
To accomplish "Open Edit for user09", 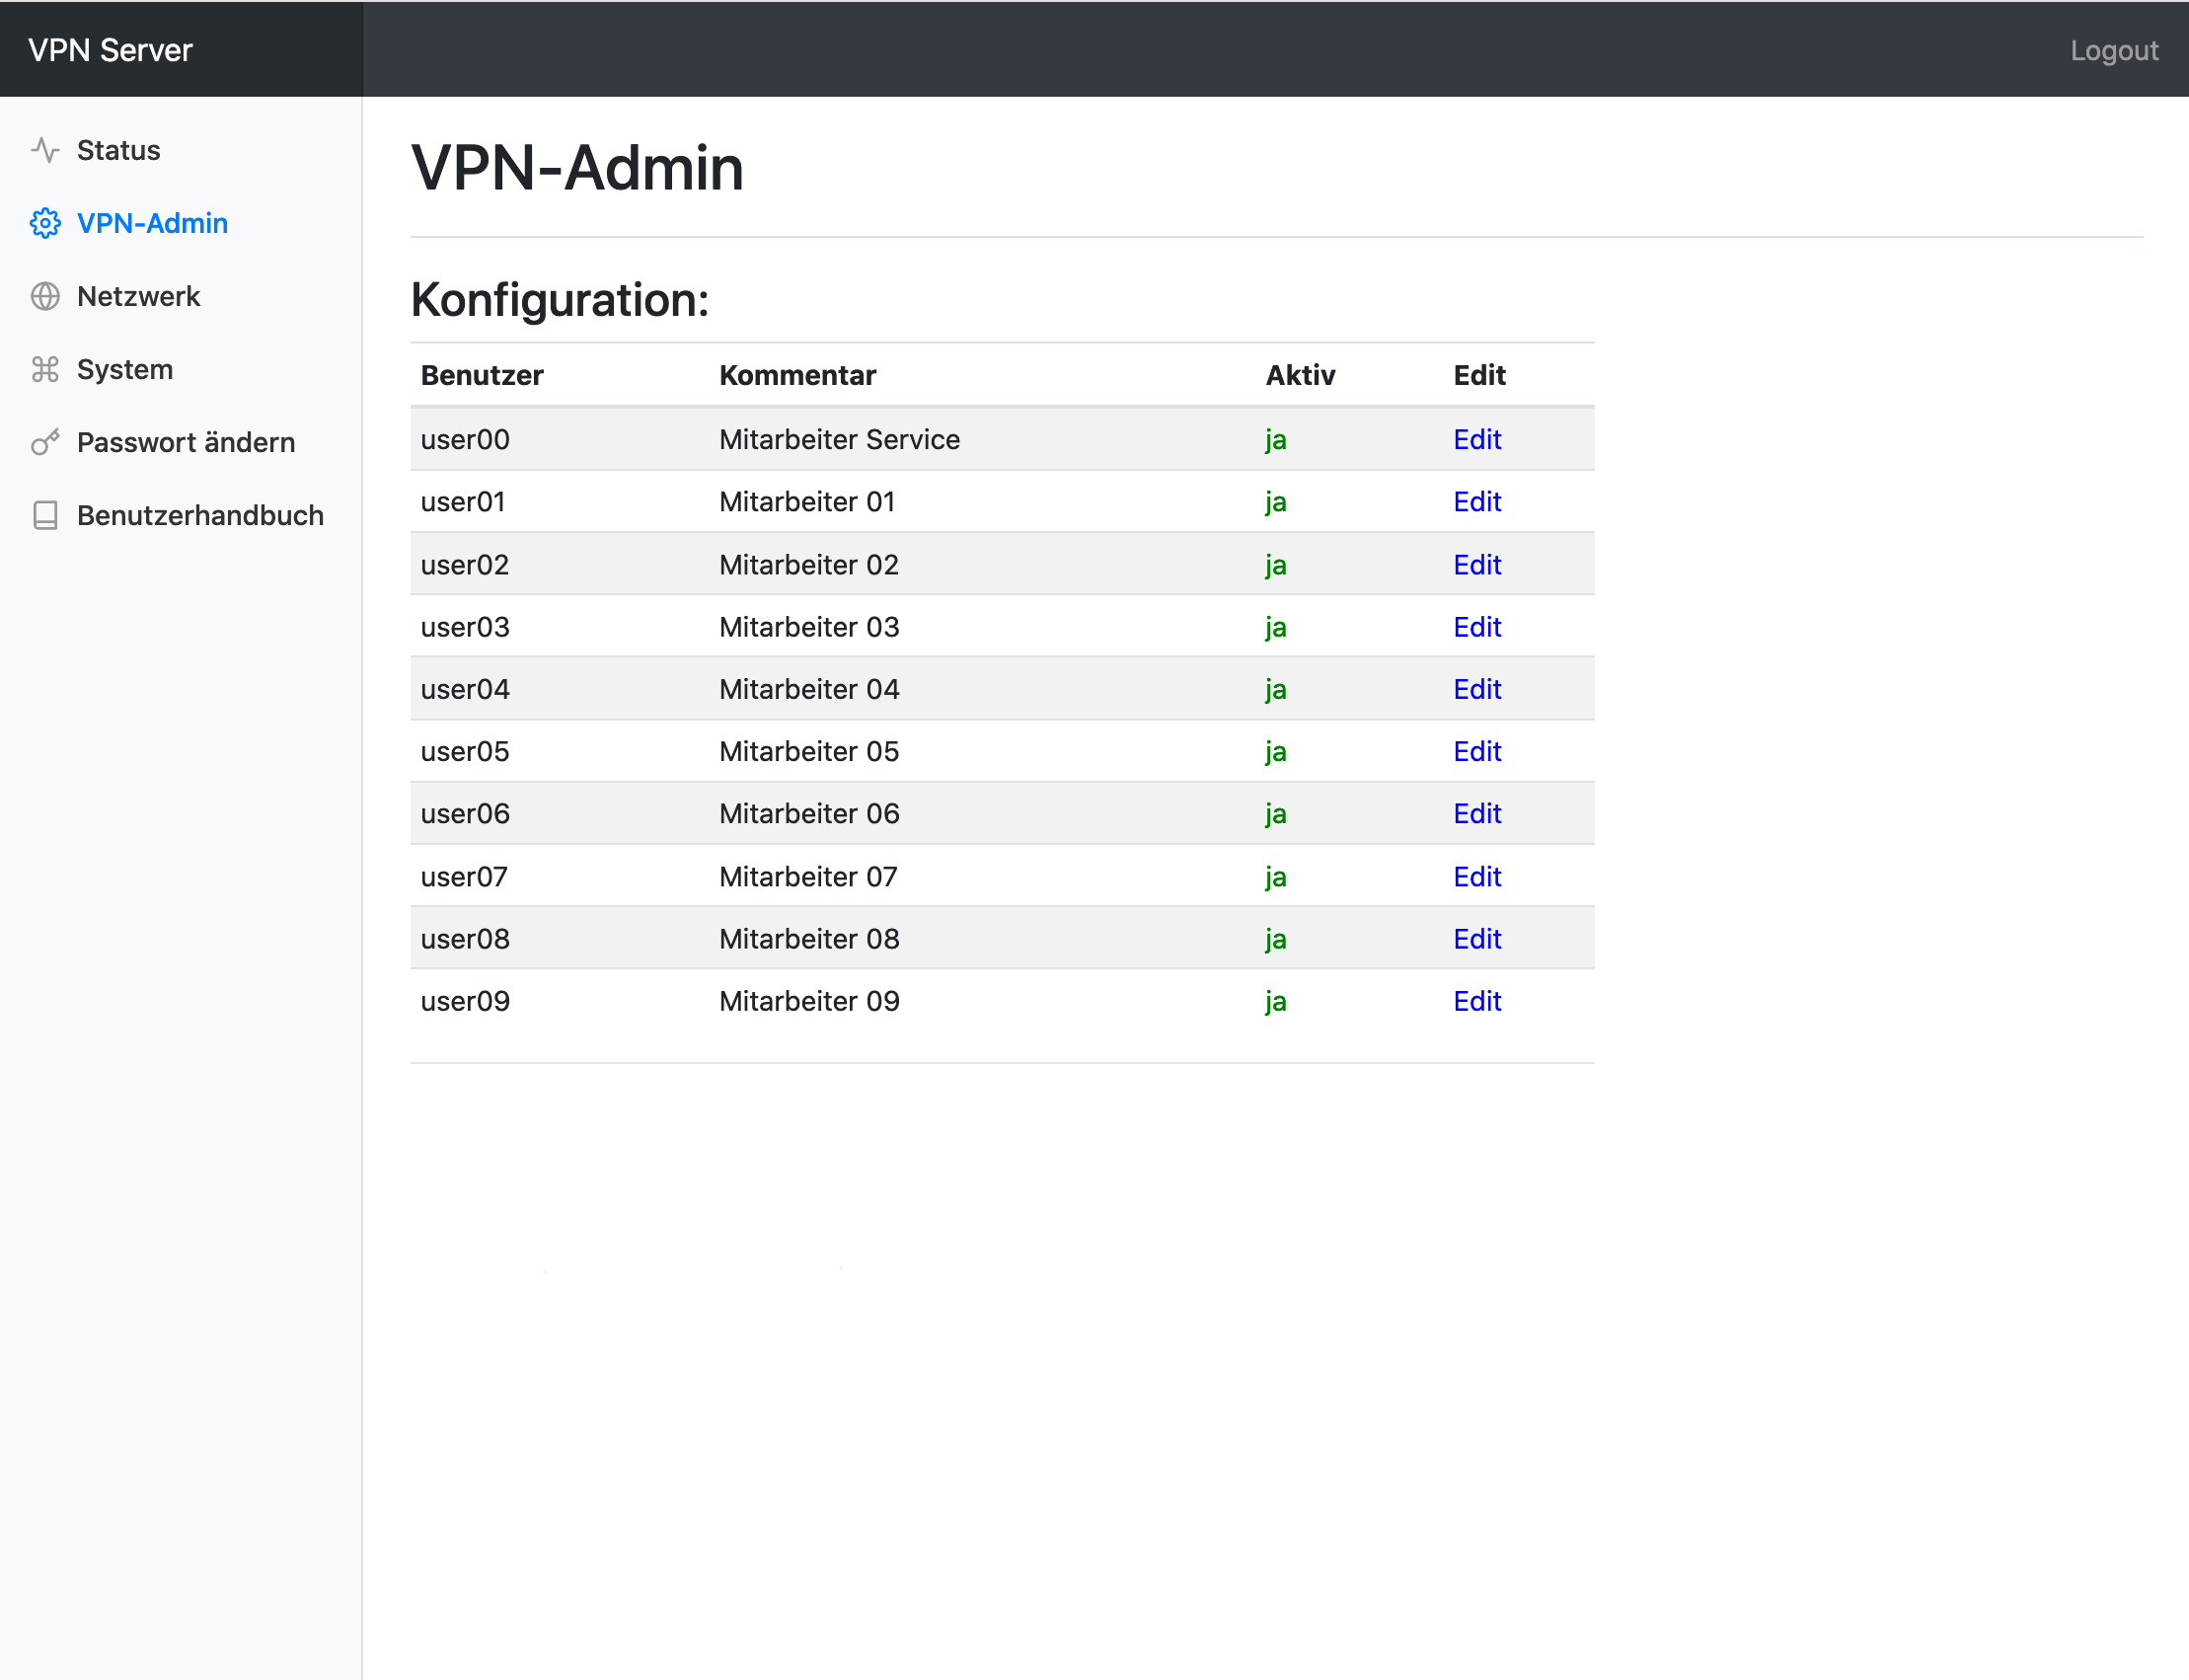I will point(1476,1001).
